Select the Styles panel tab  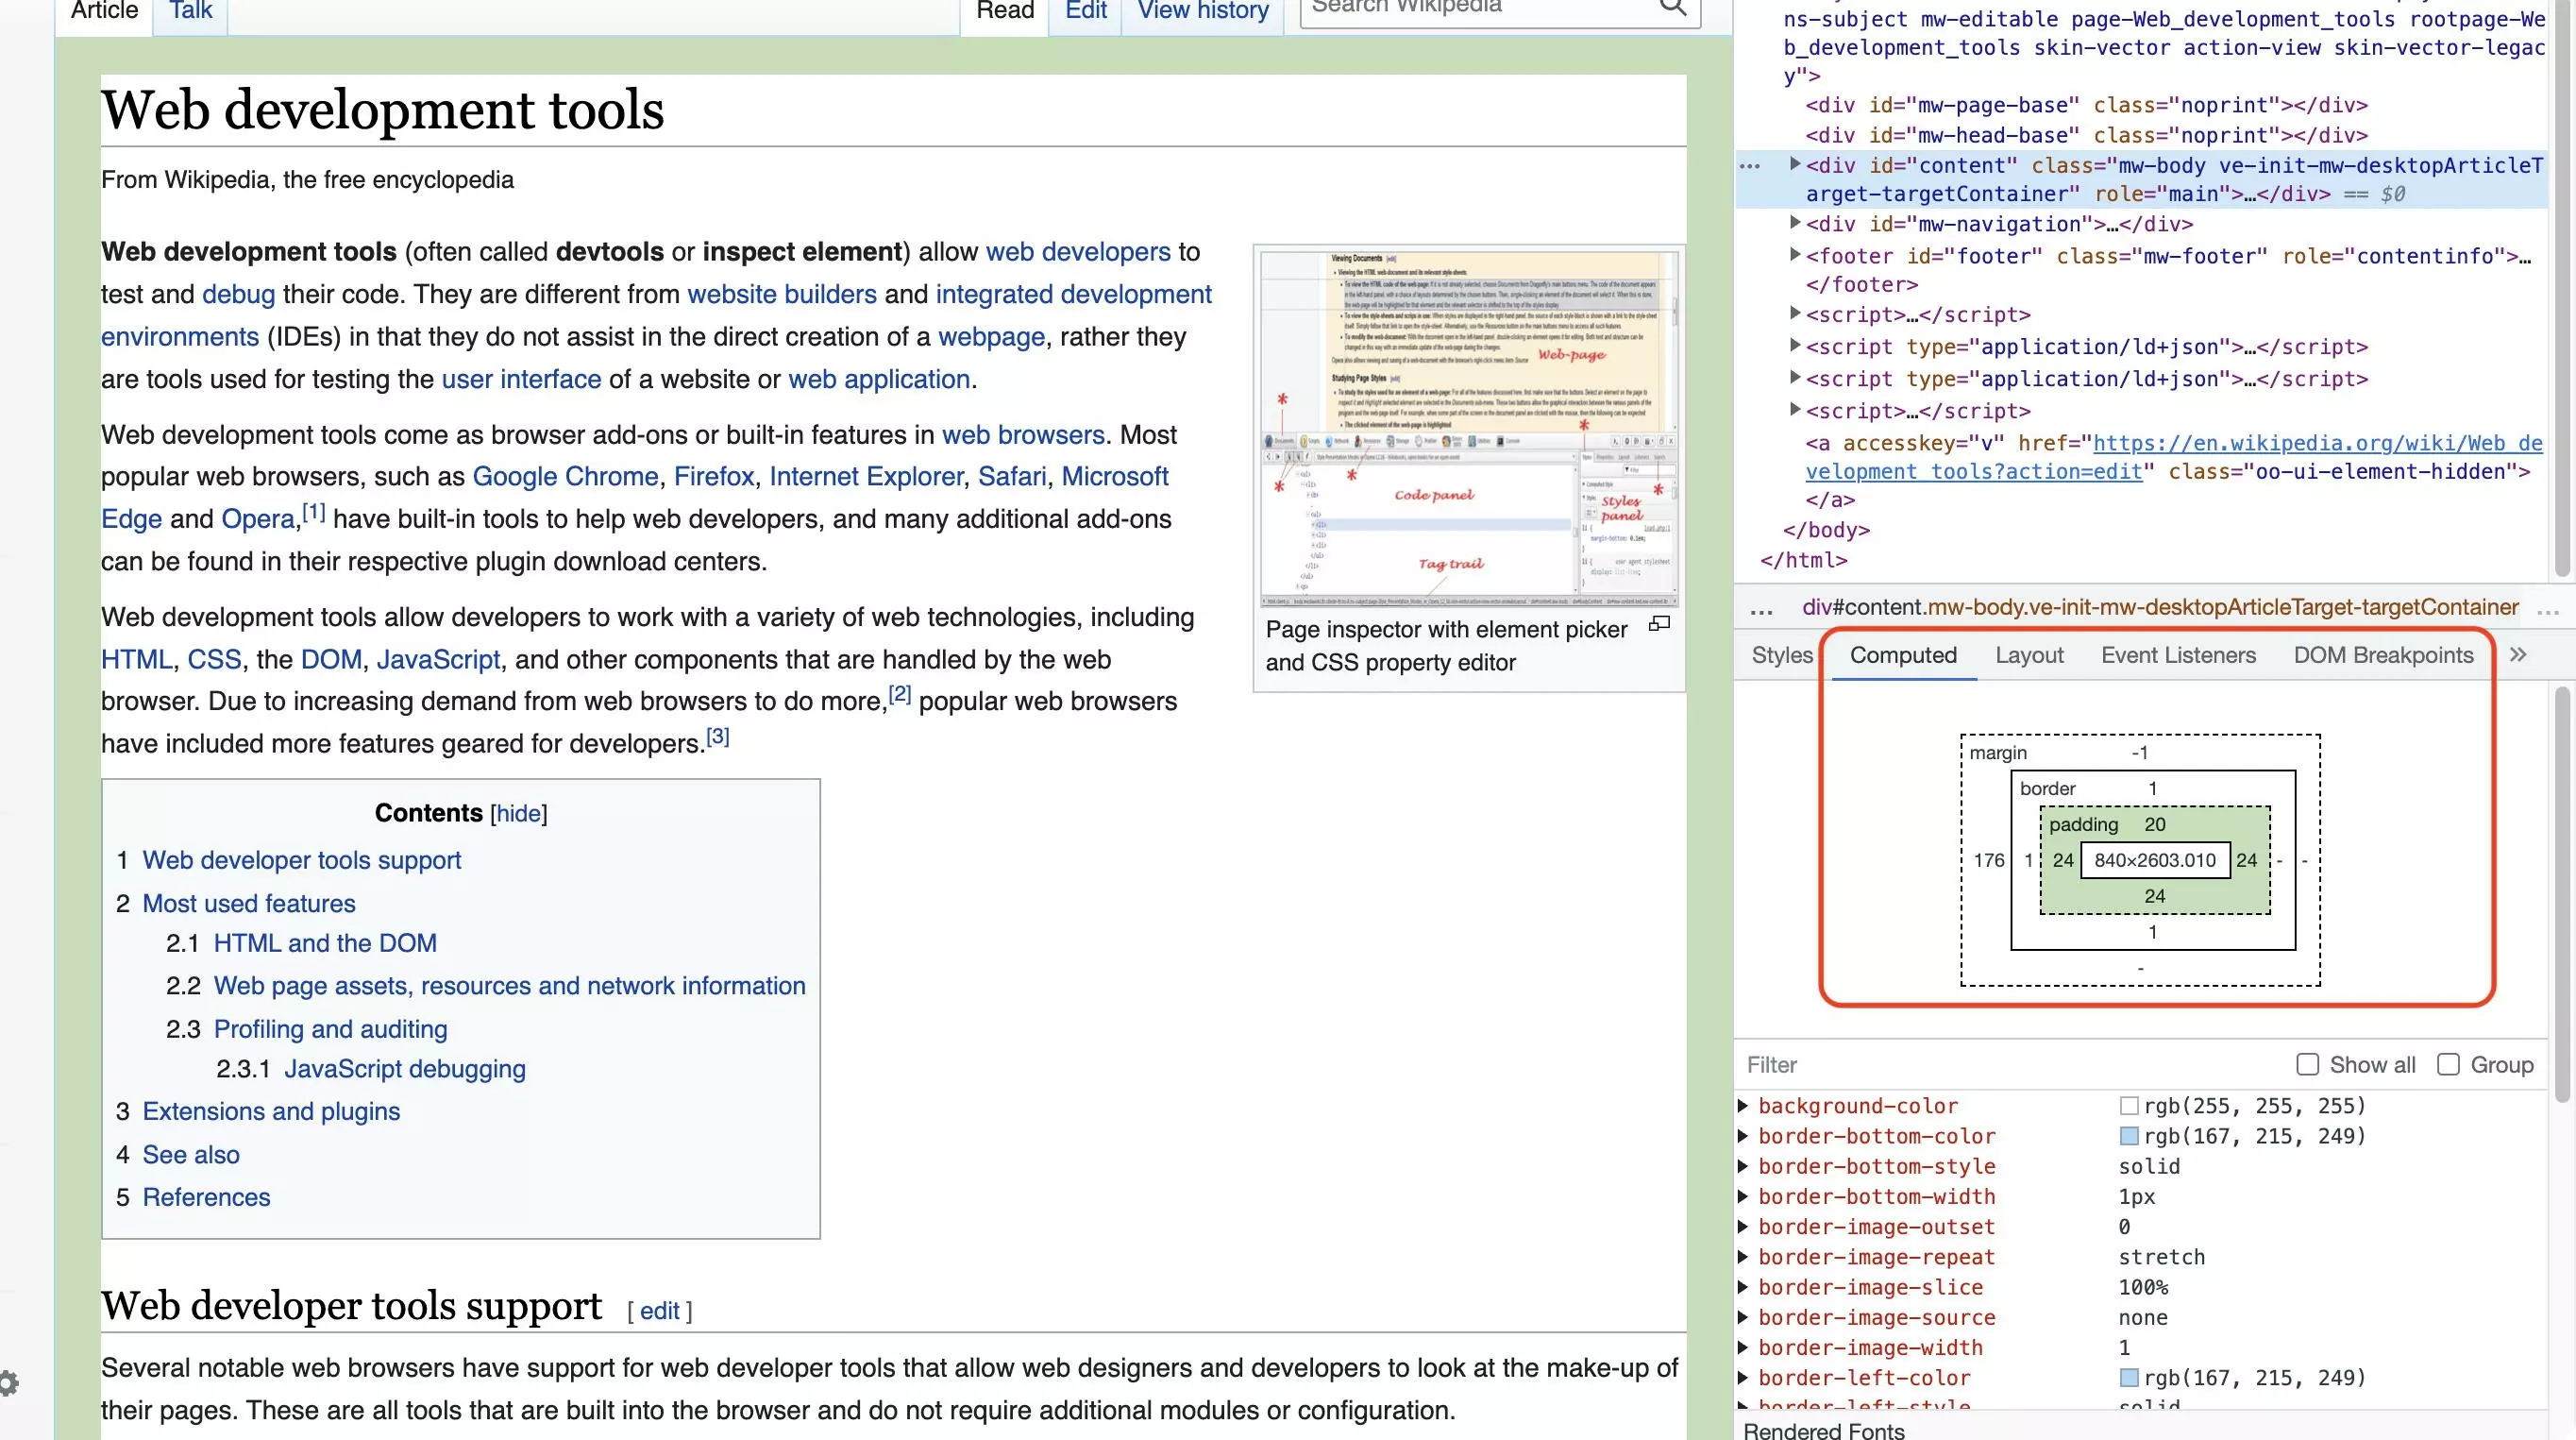[1780, 652]
